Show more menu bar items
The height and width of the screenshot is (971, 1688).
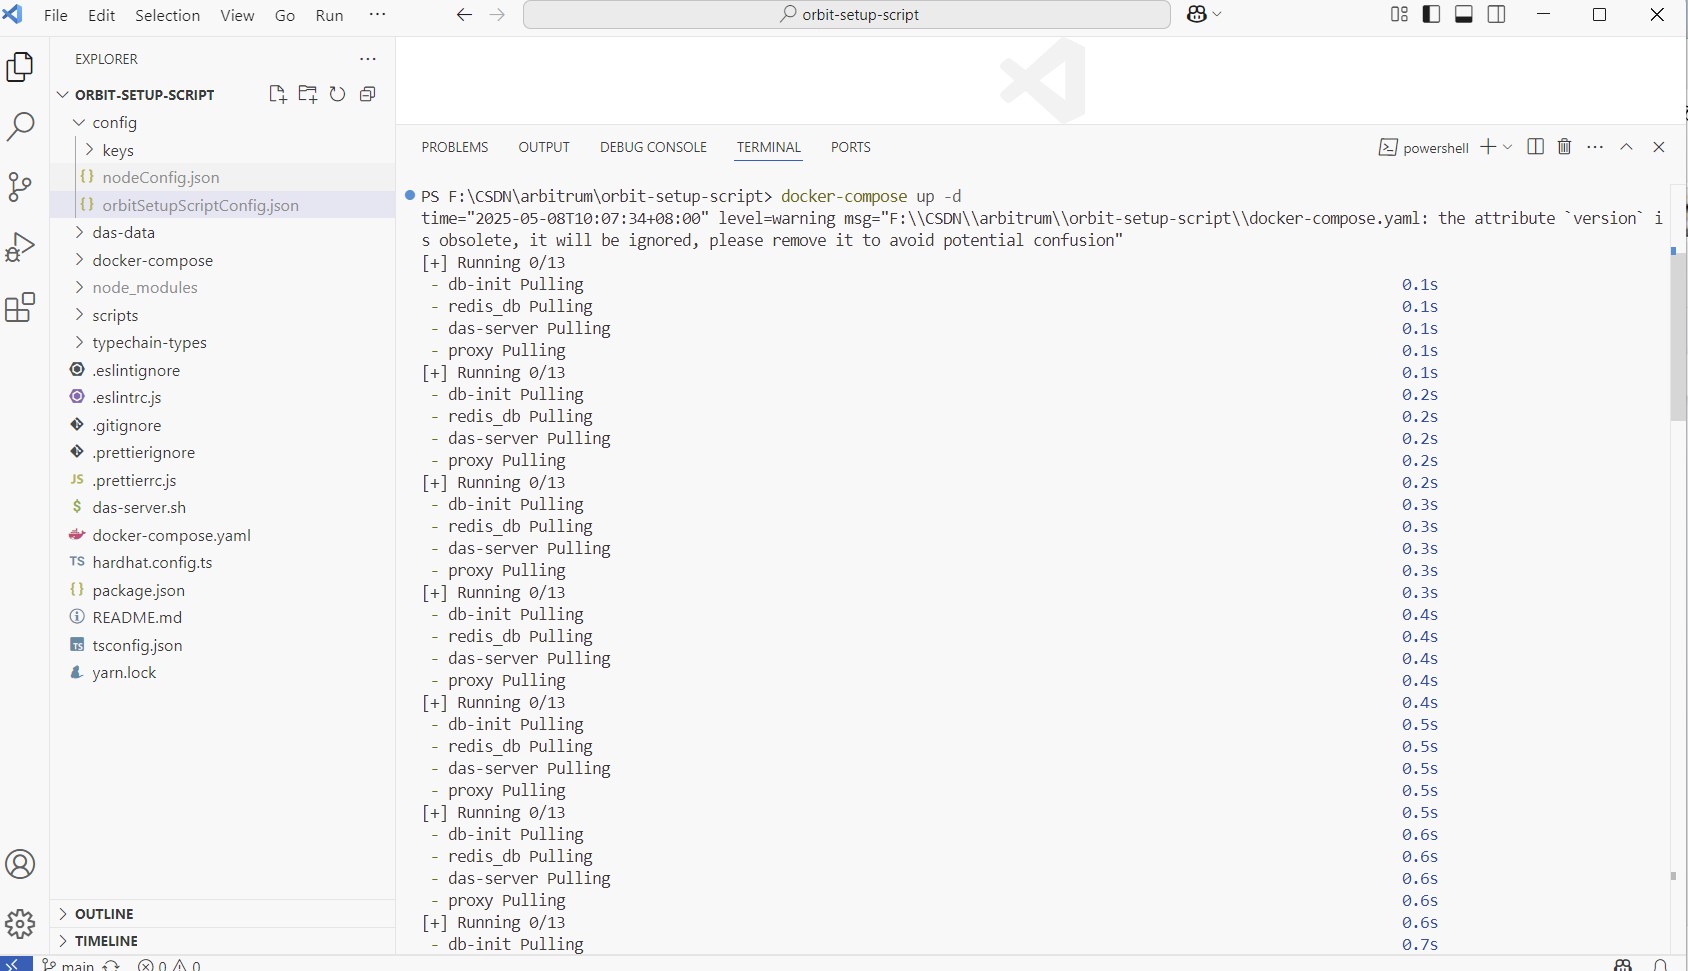(377, 15)
